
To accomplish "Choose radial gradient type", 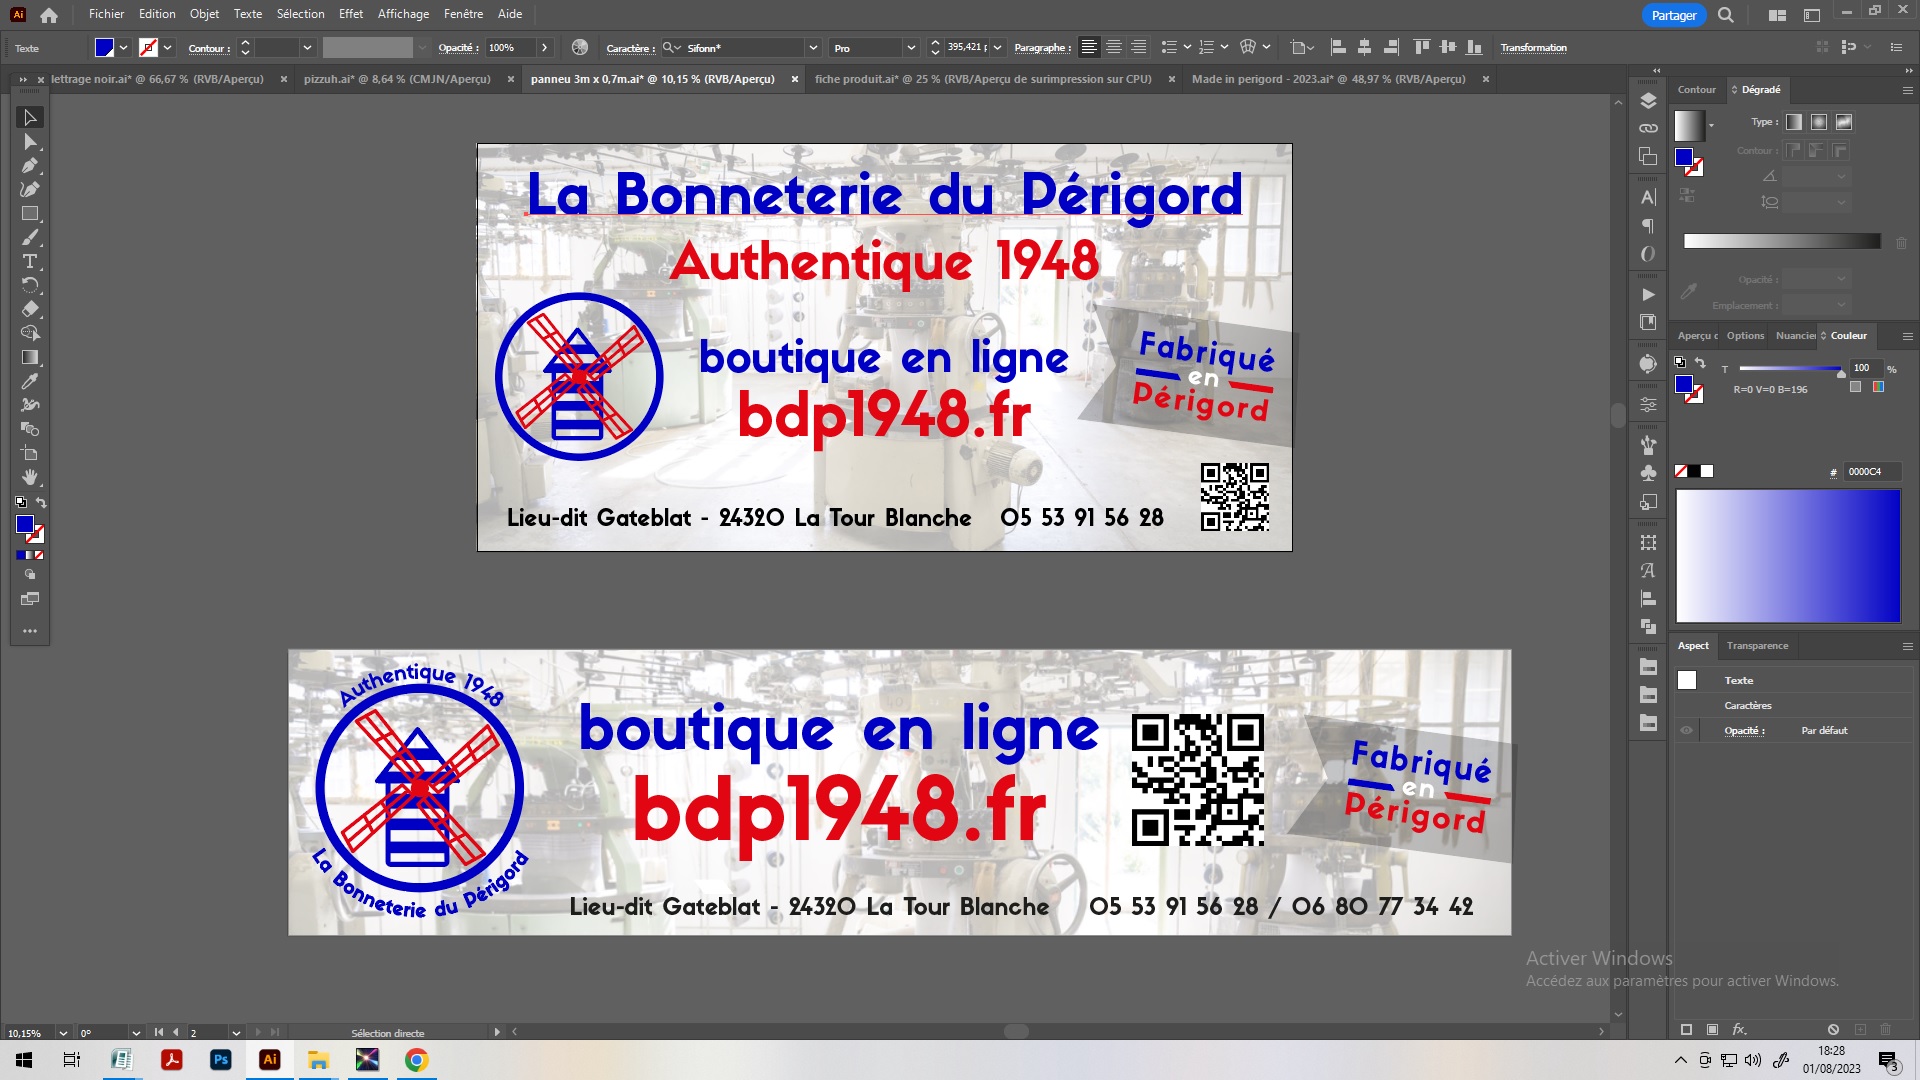I will coord(1819,122).
